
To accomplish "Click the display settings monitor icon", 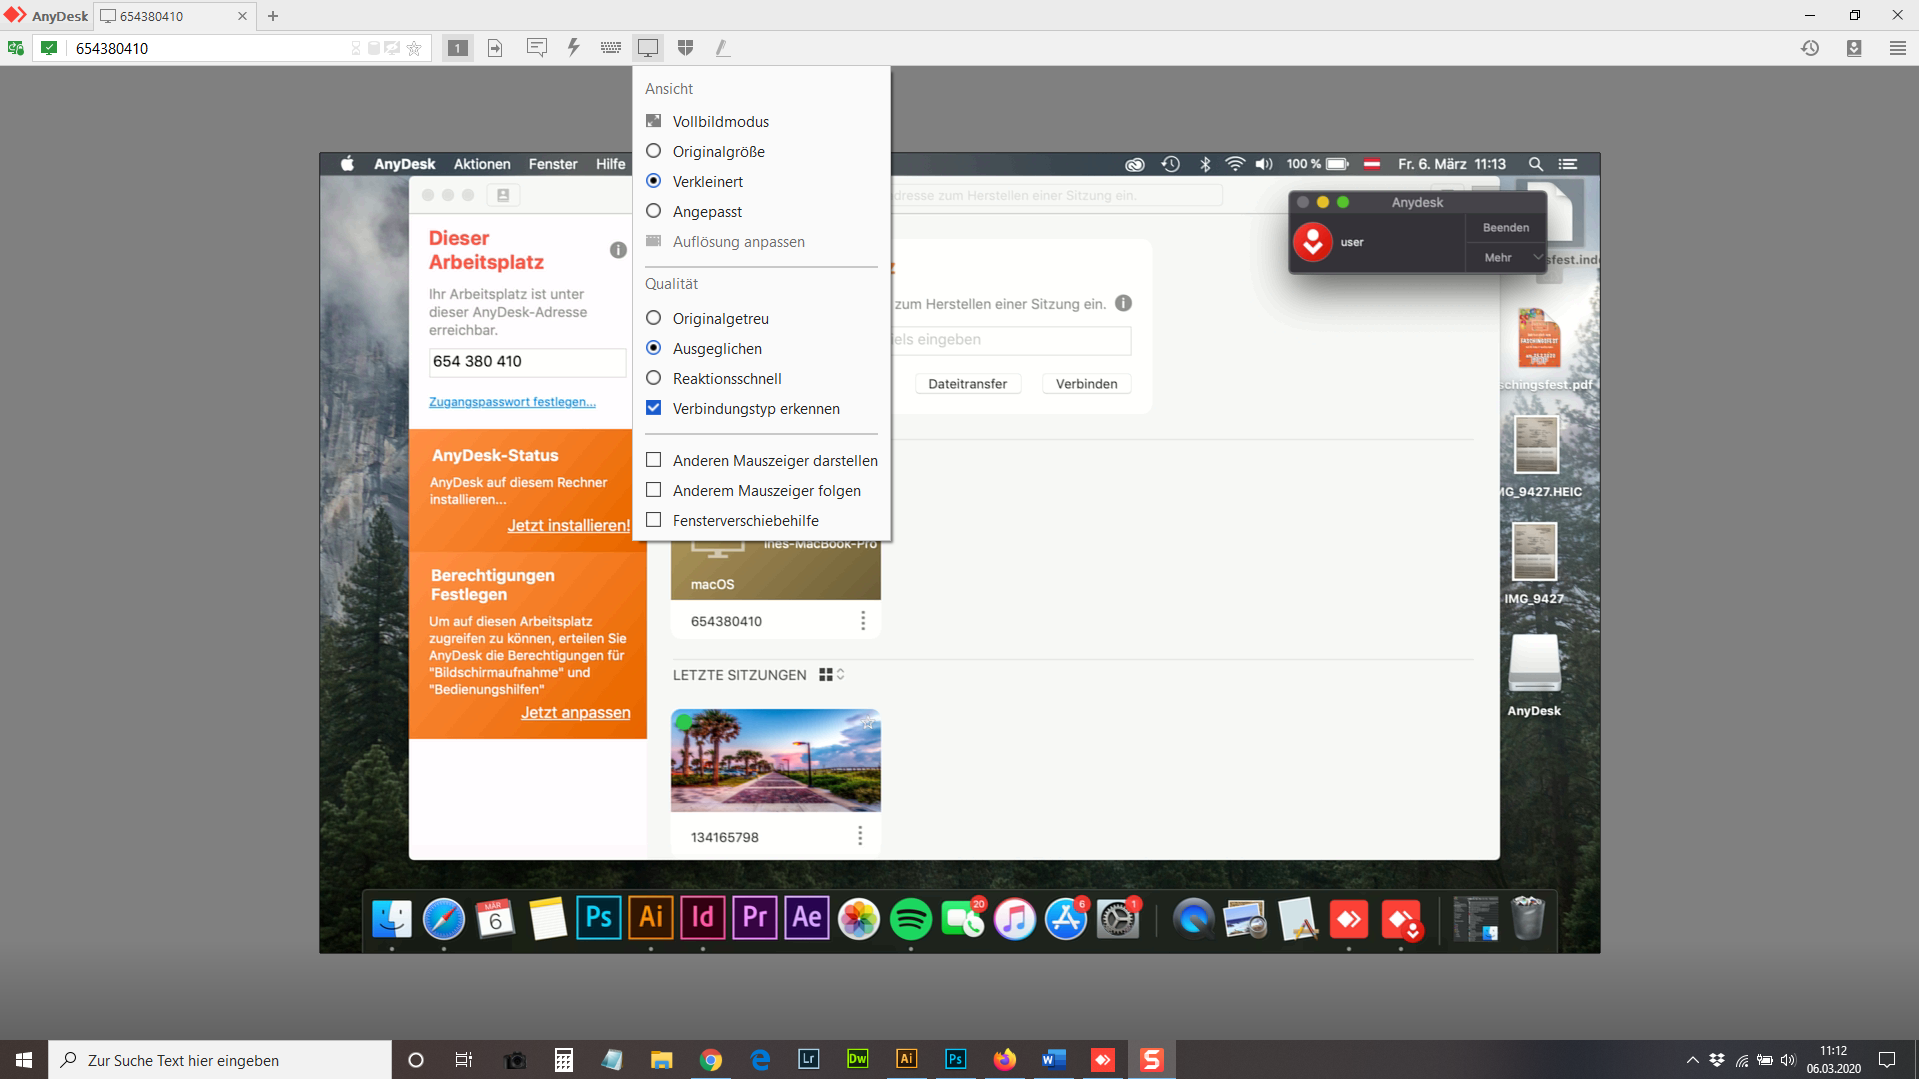I will [x=648, y=47].
